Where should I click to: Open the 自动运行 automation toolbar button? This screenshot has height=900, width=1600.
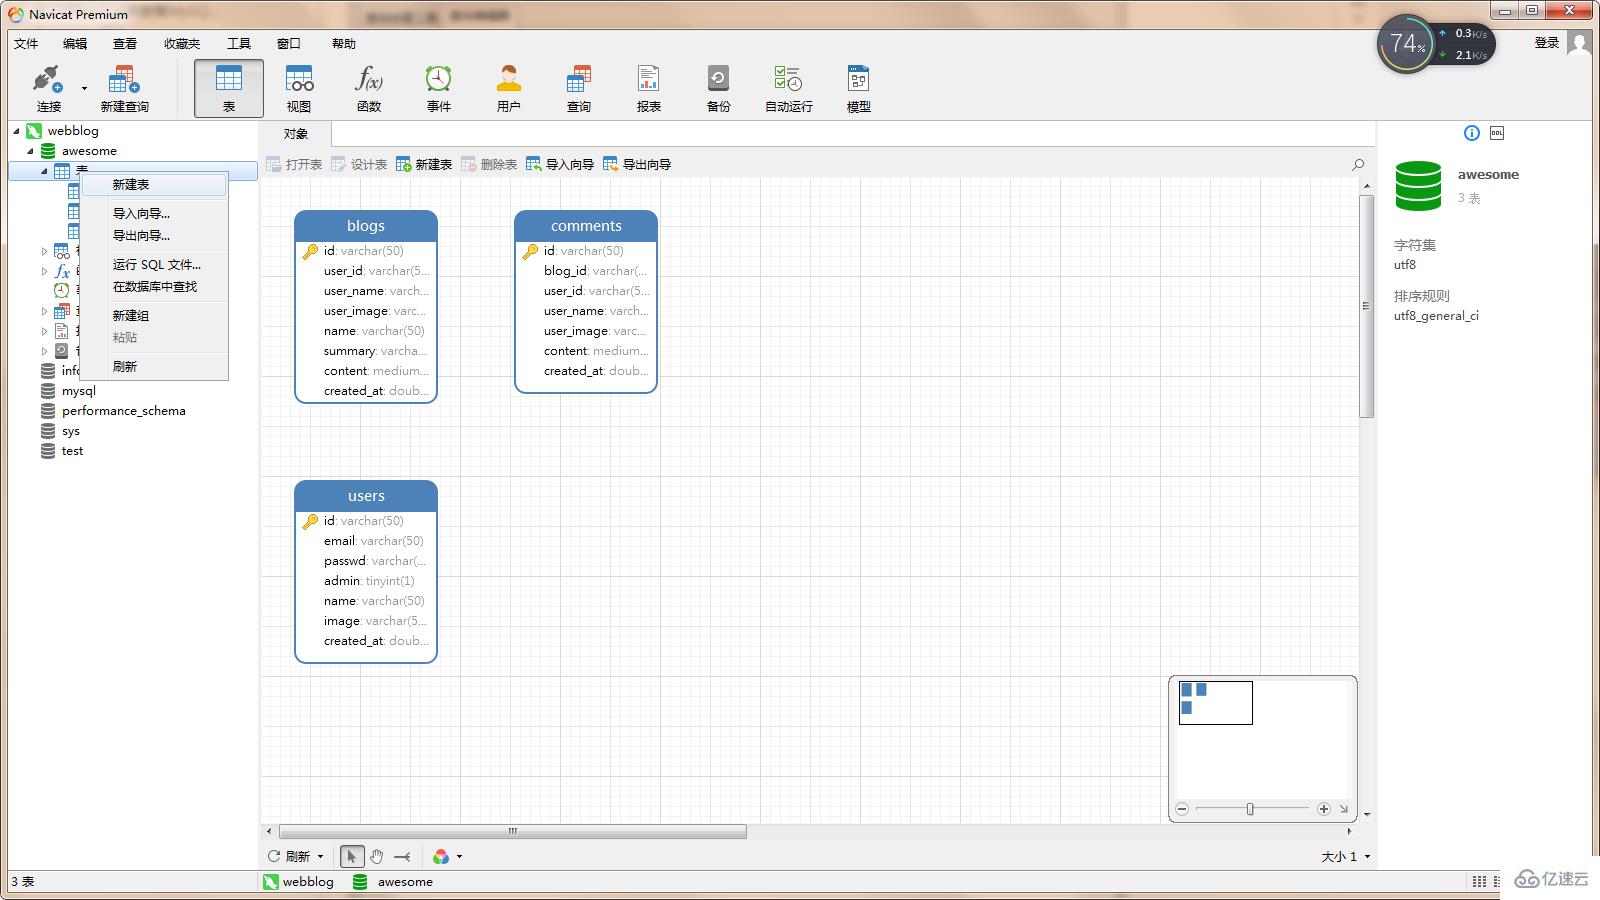point(789,88)
